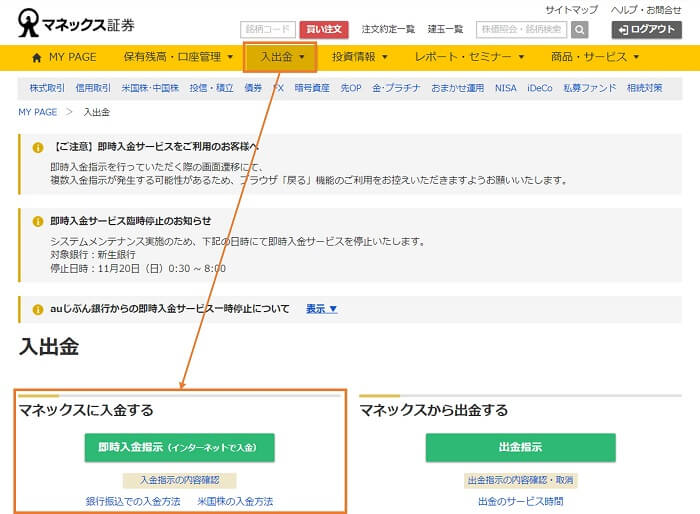Log out with the ログアウト button
Viewport: 700px width, 514px height.
(646, 30)
